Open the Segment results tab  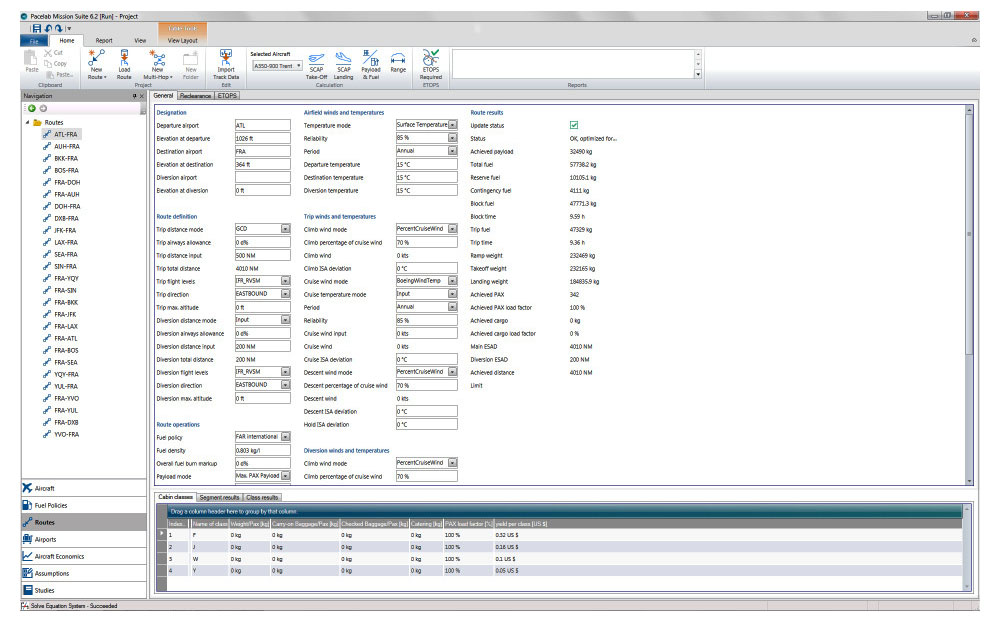pyautogui.click(x=219, y=496)
